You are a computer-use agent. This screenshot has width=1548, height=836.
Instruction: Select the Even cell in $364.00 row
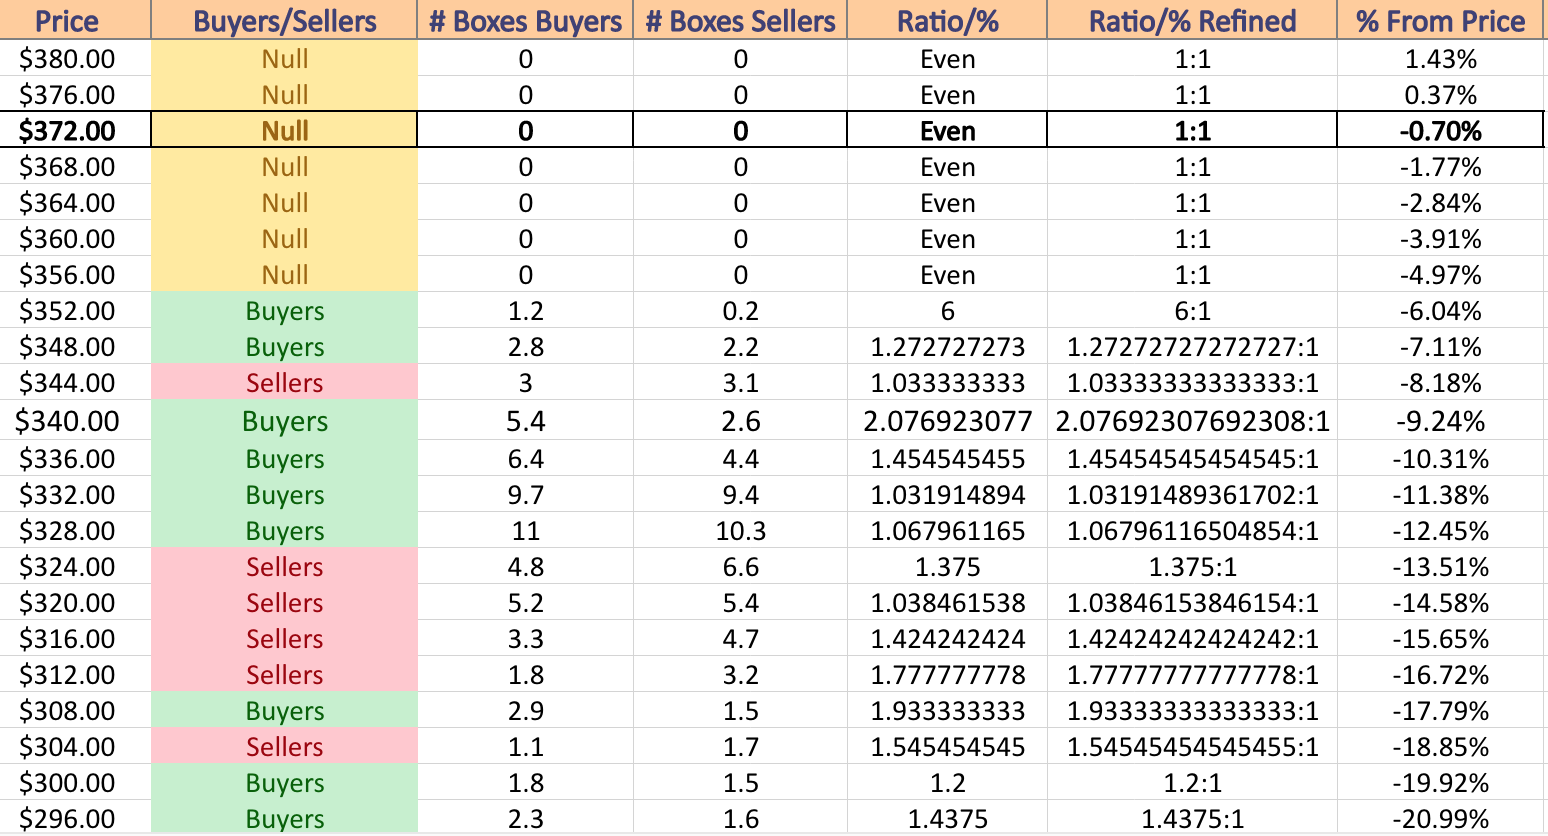point(947,203)
